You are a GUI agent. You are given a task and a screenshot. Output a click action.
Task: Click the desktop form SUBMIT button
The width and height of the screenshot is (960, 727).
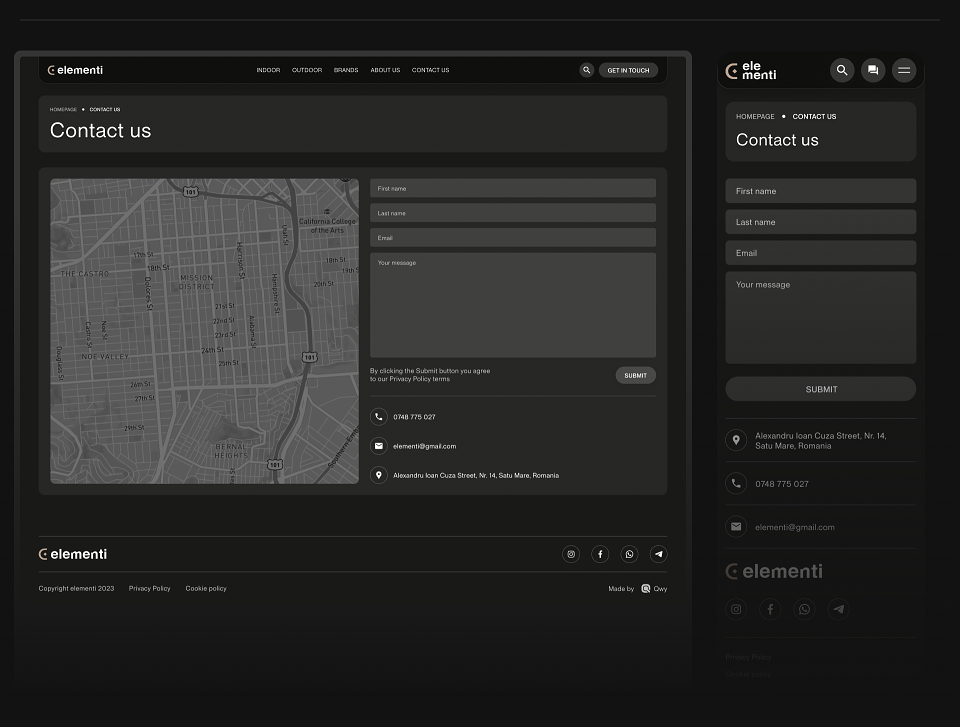click(636, 375)
